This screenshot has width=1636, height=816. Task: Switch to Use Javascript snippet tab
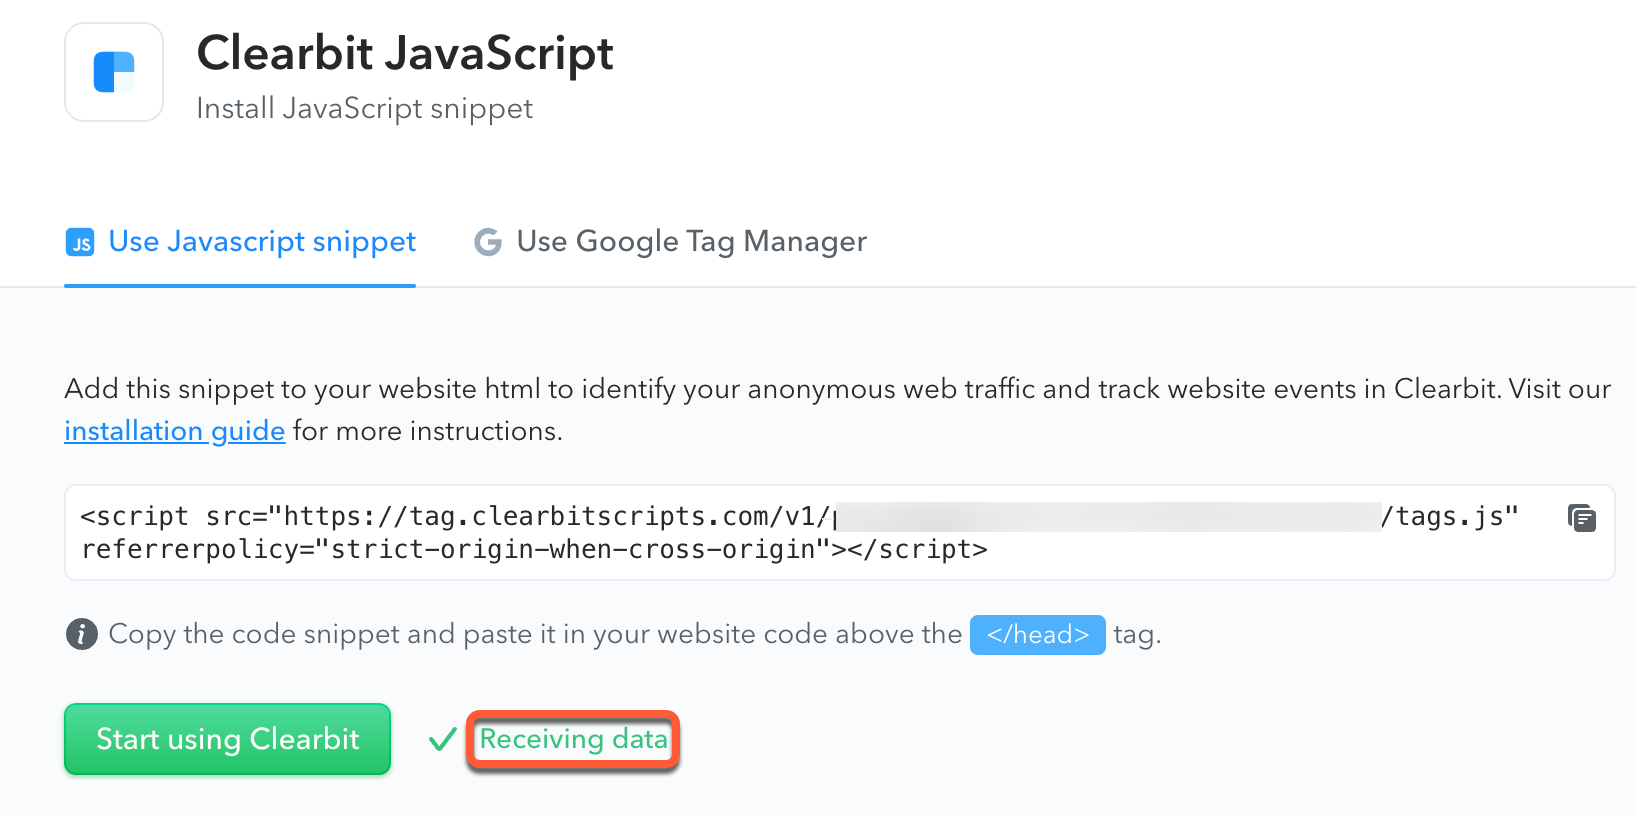click(x=240, y=242)
